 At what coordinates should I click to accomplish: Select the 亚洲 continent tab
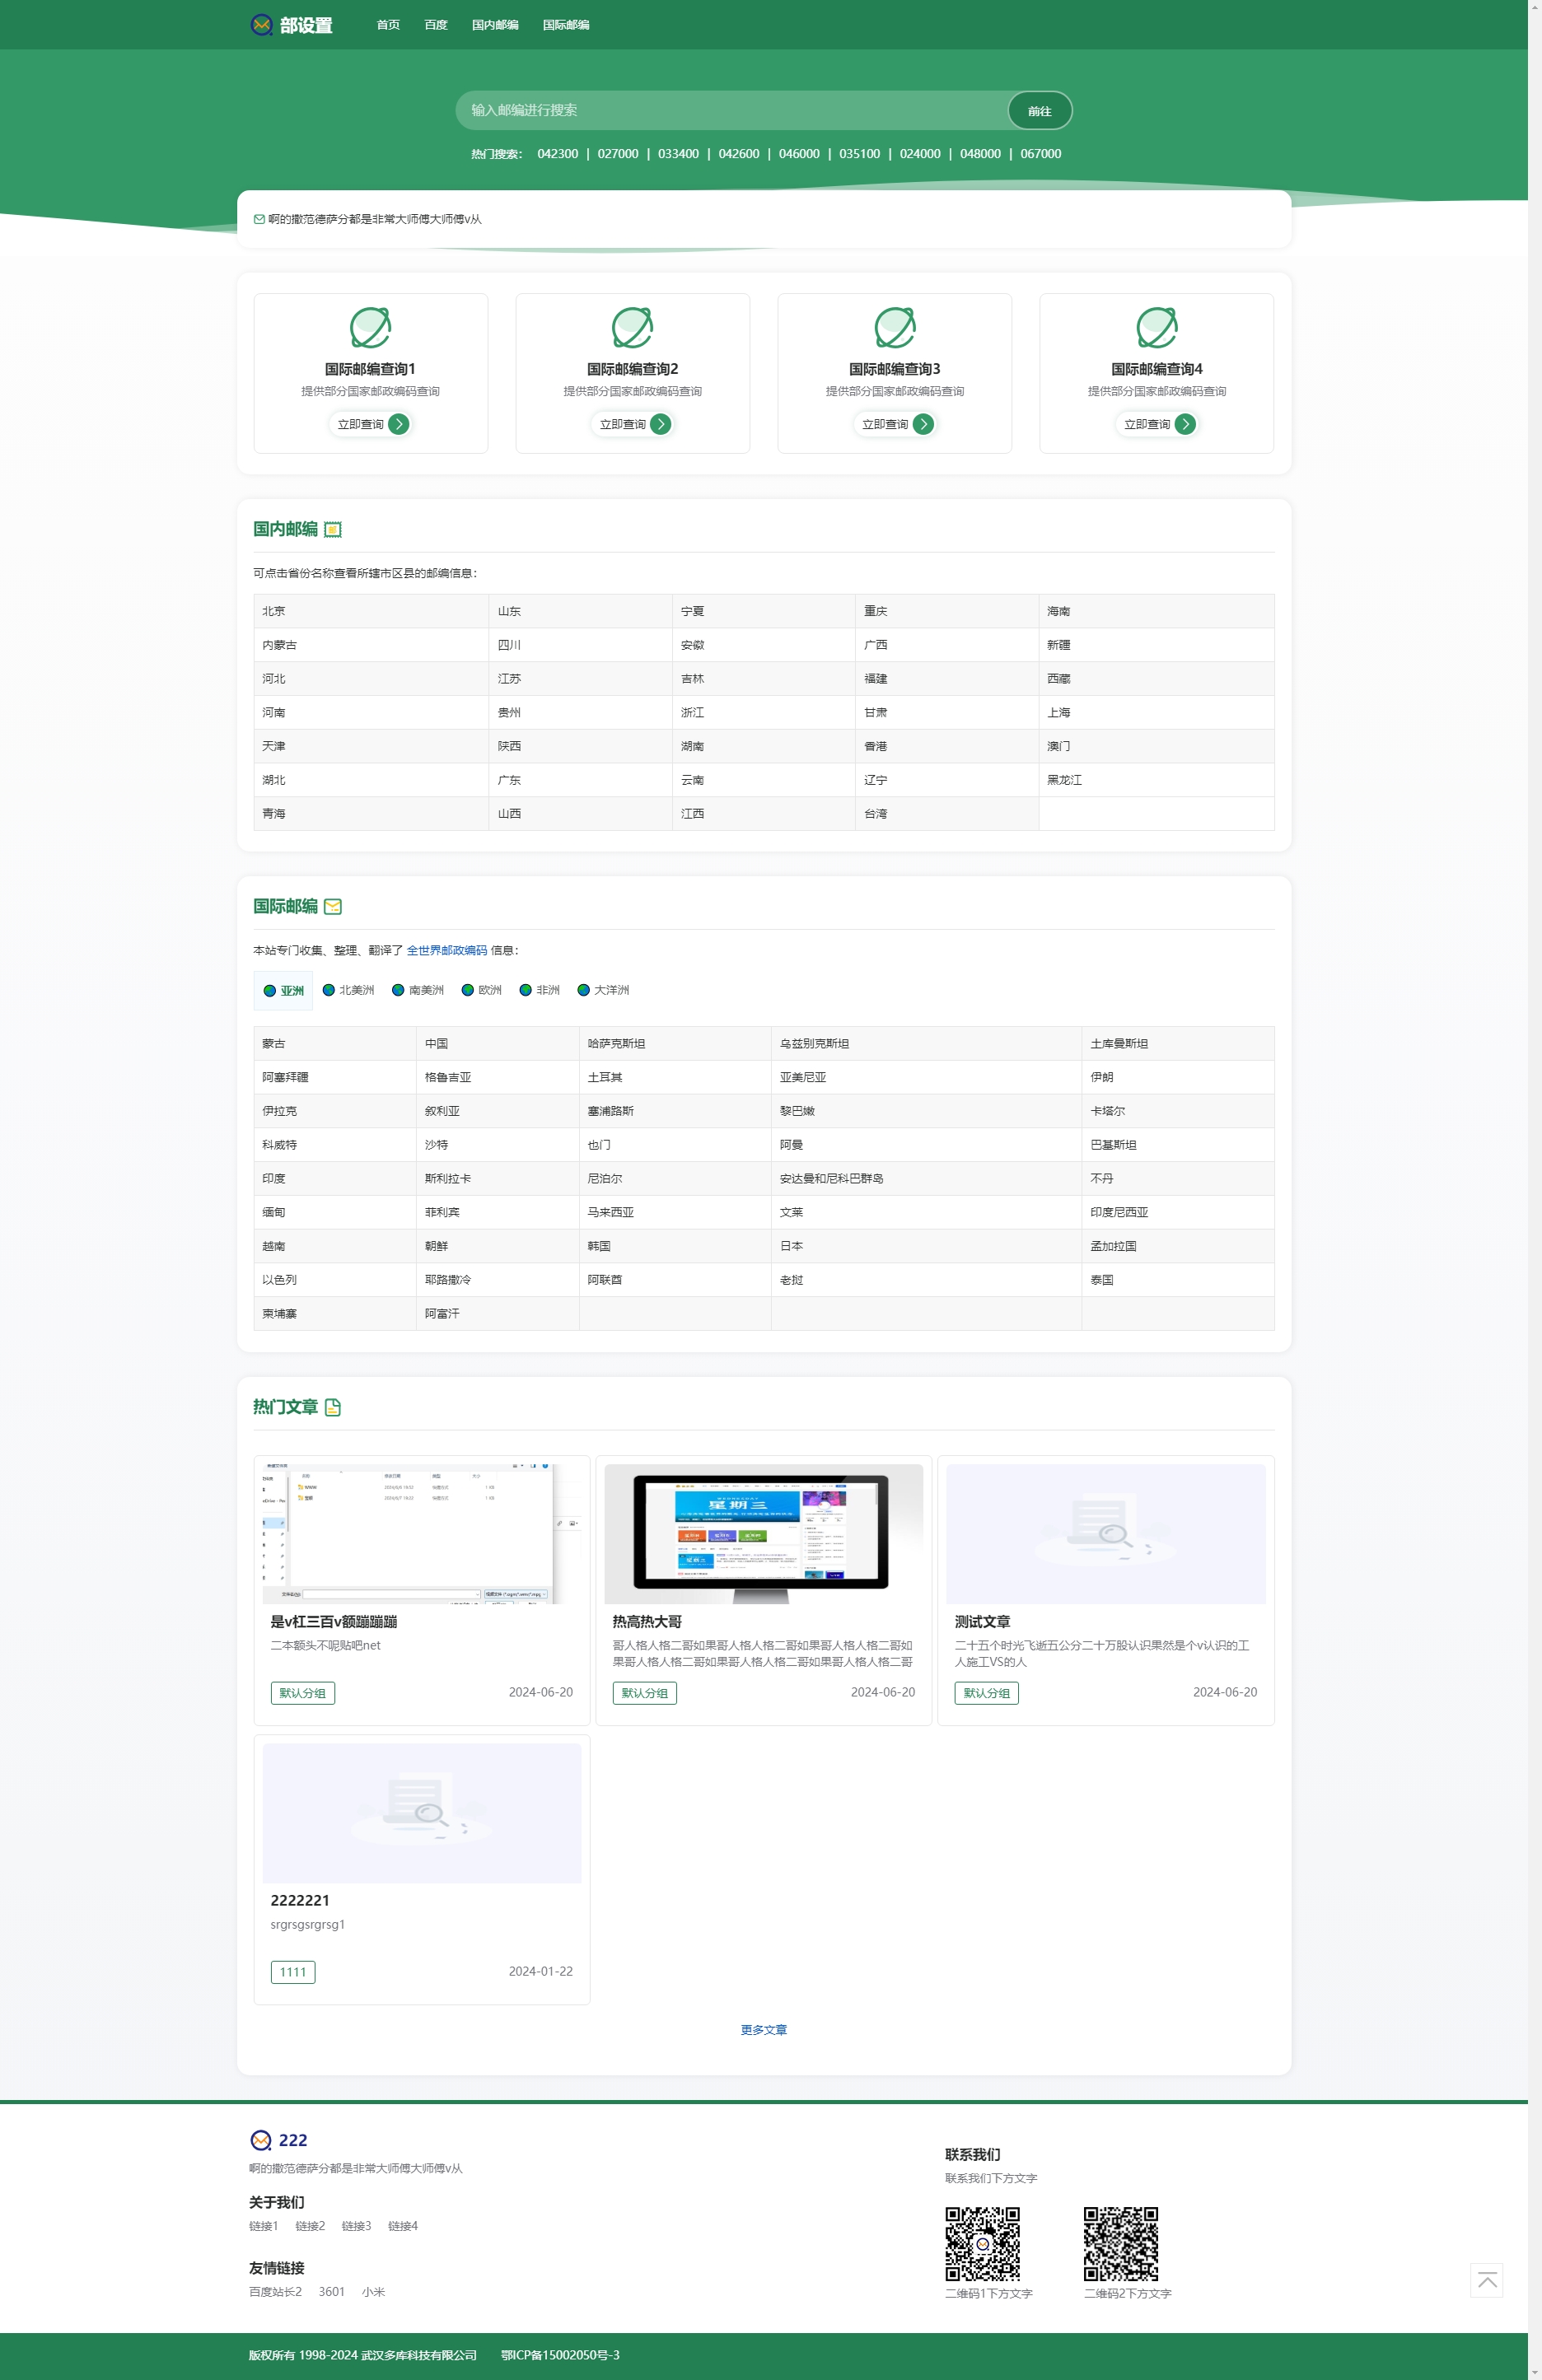283,991
